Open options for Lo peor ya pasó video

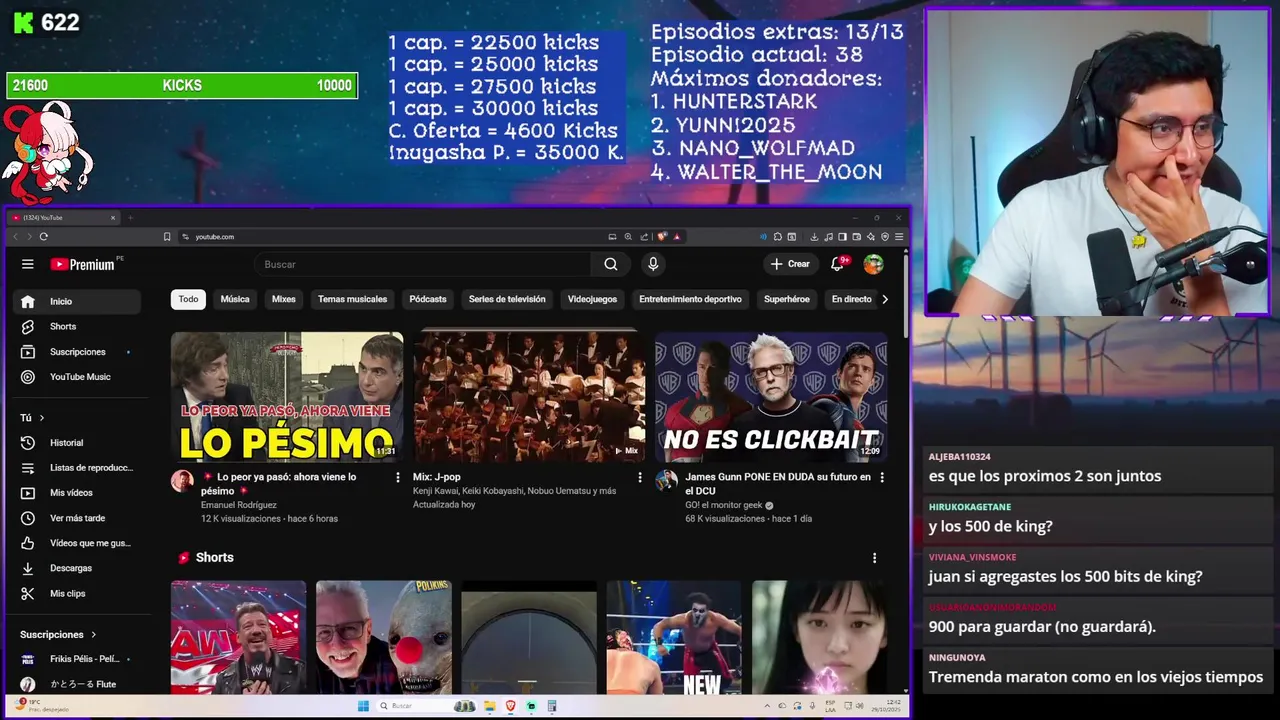coord(398,478)
